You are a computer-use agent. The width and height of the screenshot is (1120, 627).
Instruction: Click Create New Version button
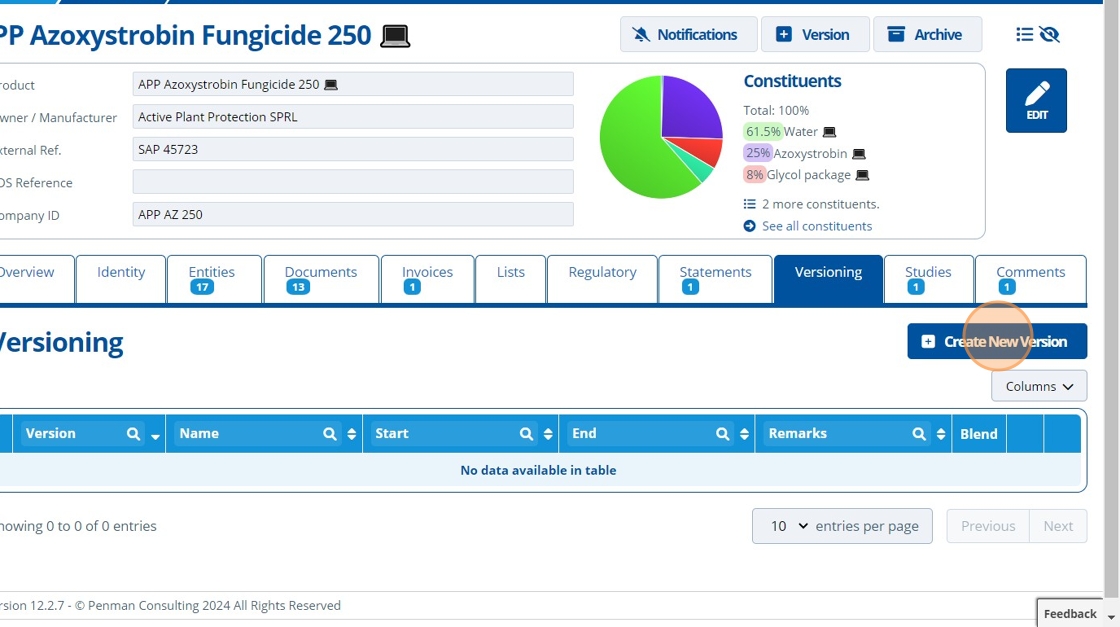click(x=997, y=341)
